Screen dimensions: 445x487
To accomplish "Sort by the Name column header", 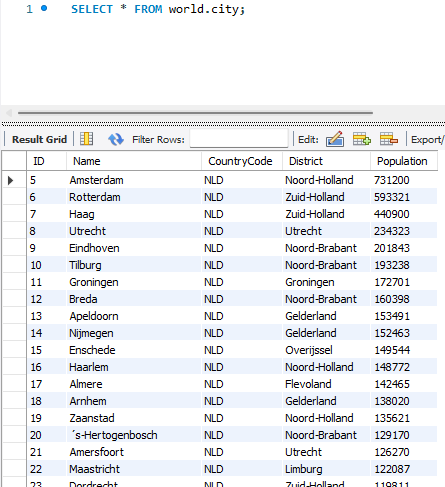I will 134,161.
